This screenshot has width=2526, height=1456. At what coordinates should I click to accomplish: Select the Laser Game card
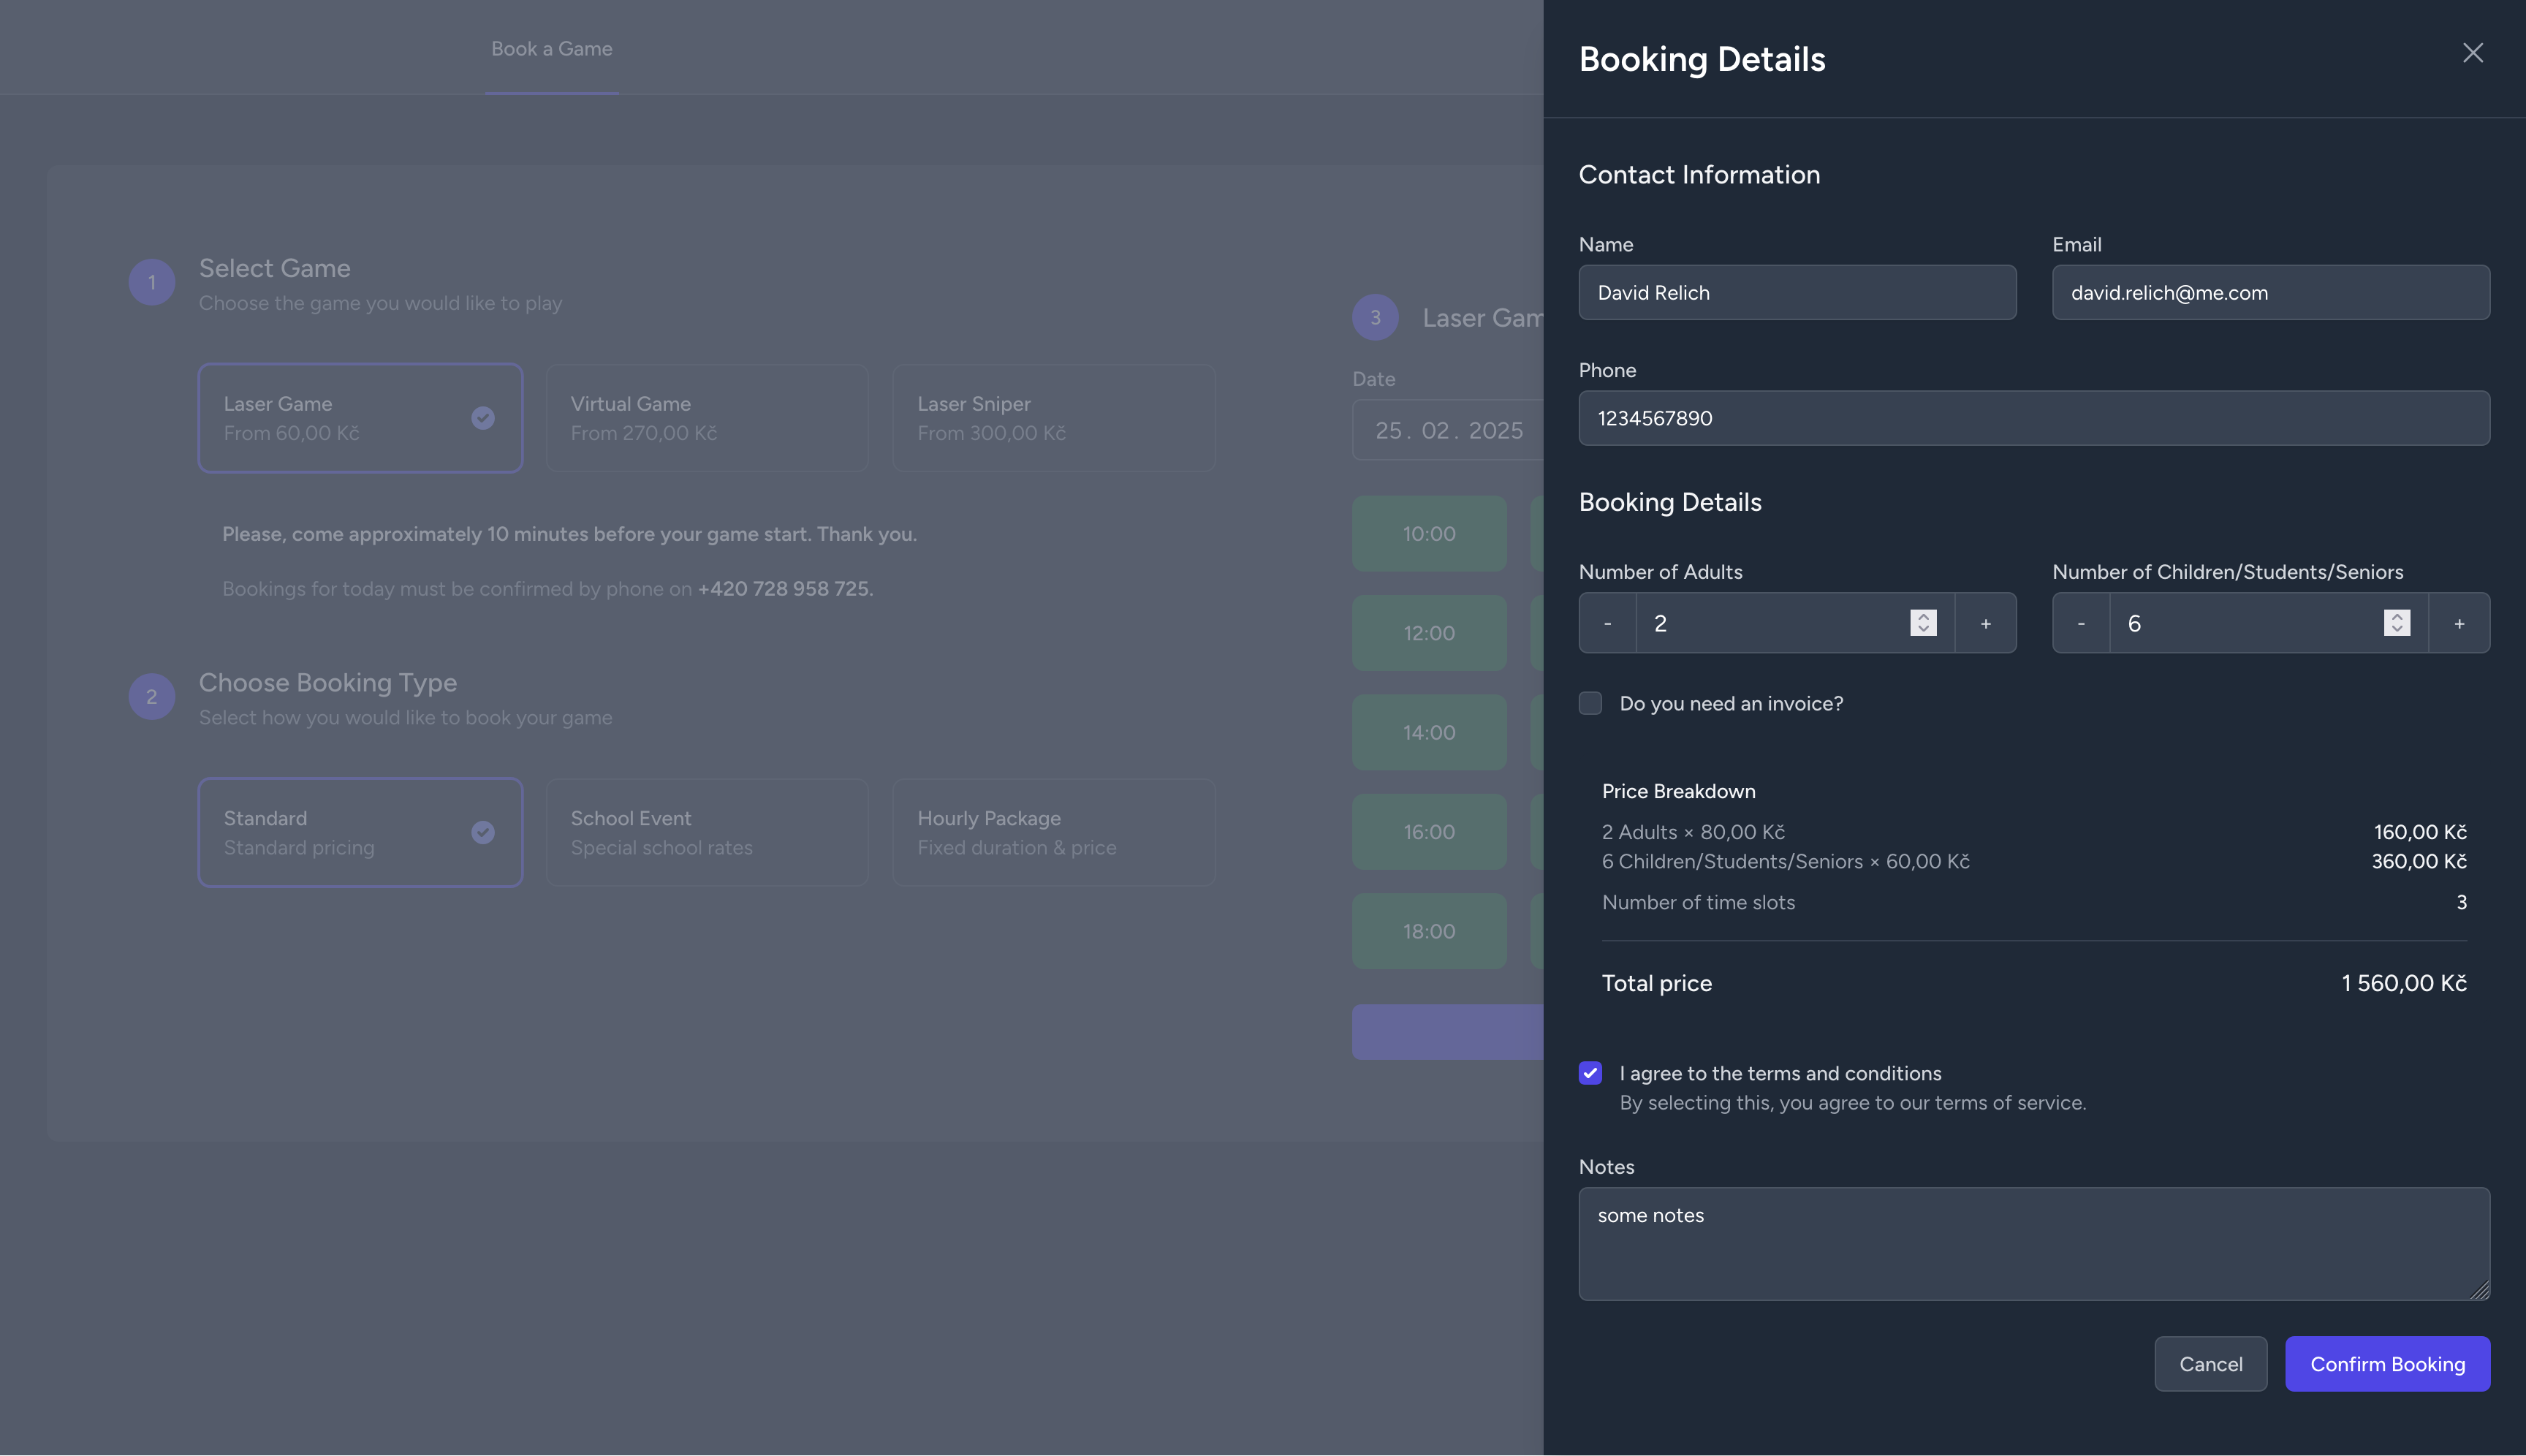pos(360,418)
